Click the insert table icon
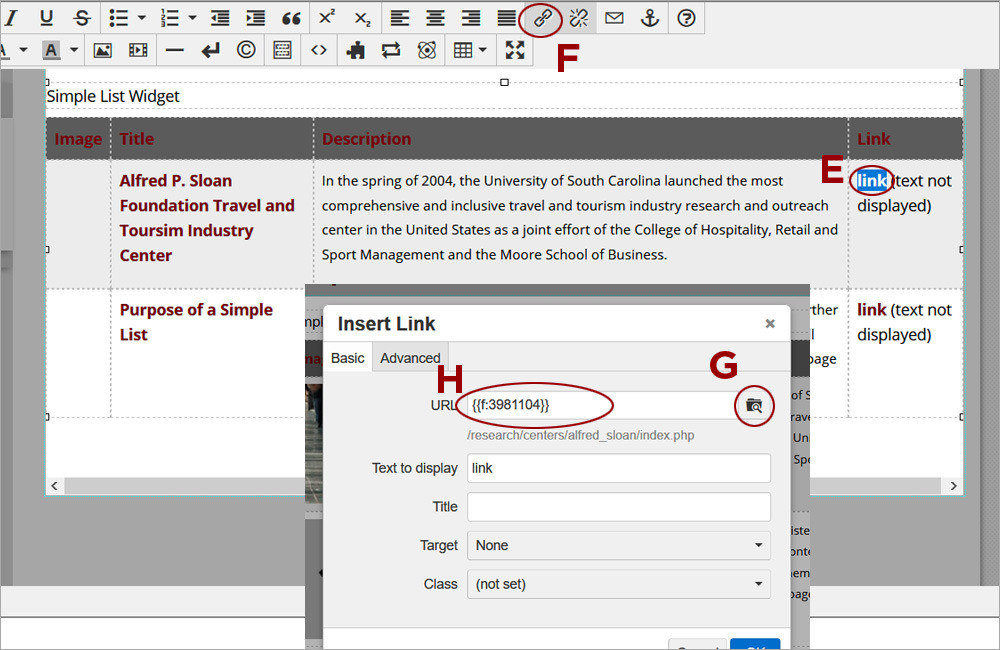Image resolution: width=1000 pixels, height=650 pixels. click(463, 50)
